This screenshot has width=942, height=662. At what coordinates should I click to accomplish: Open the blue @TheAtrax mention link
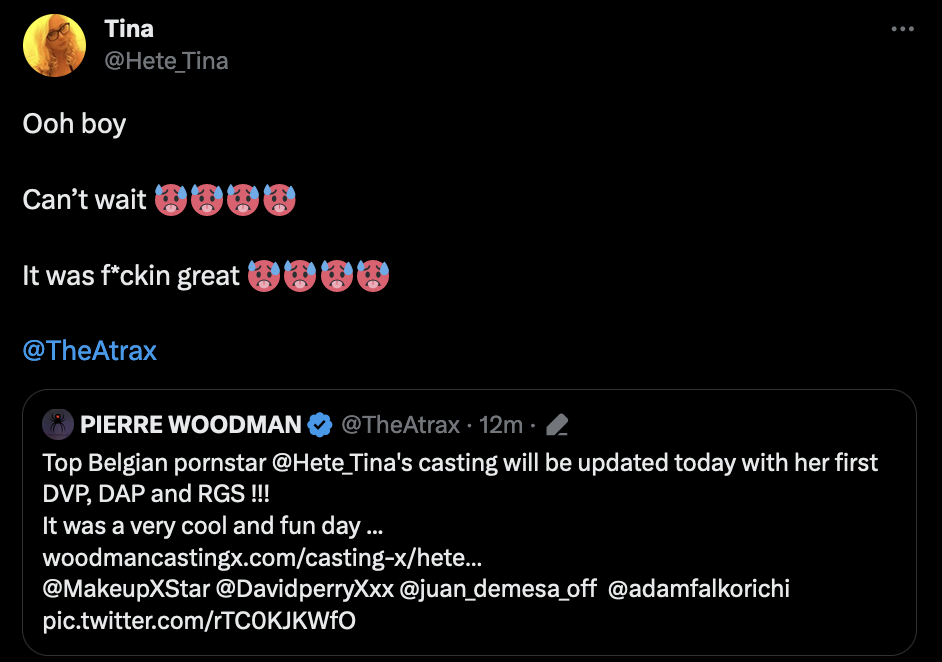89,351
